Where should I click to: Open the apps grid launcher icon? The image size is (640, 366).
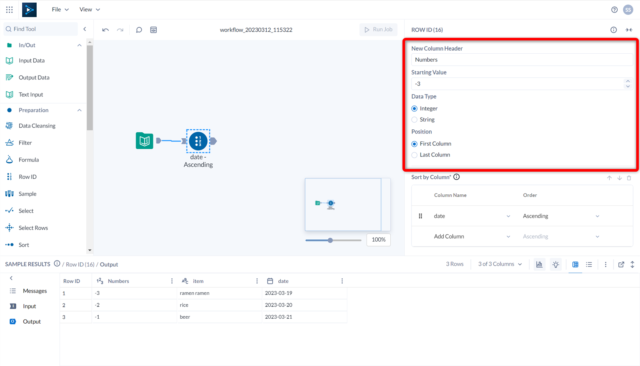(9, 9)
